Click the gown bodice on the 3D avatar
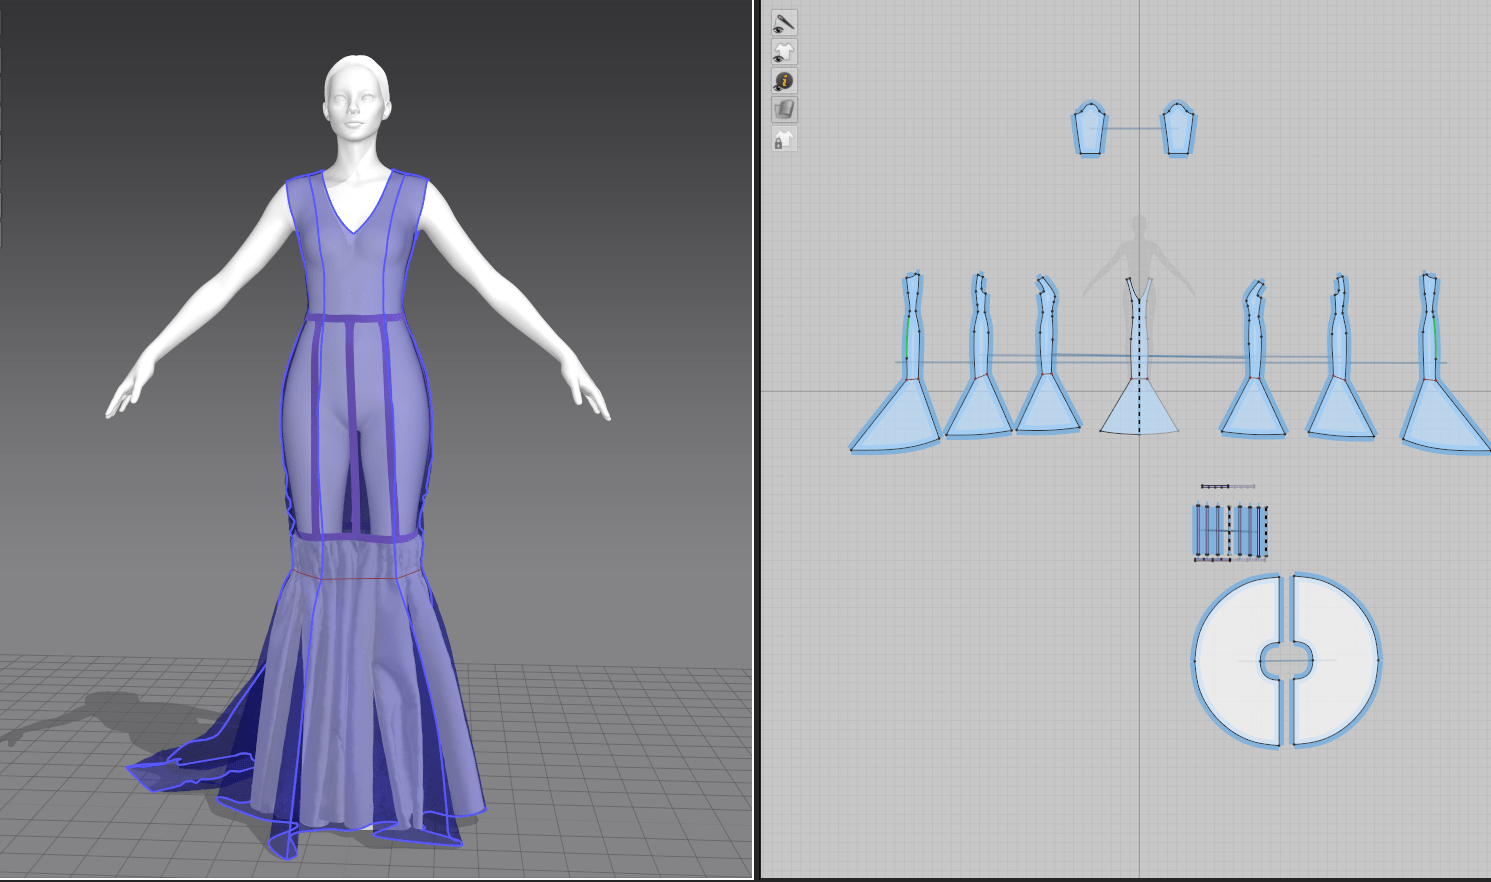 (x=355, y=270)
